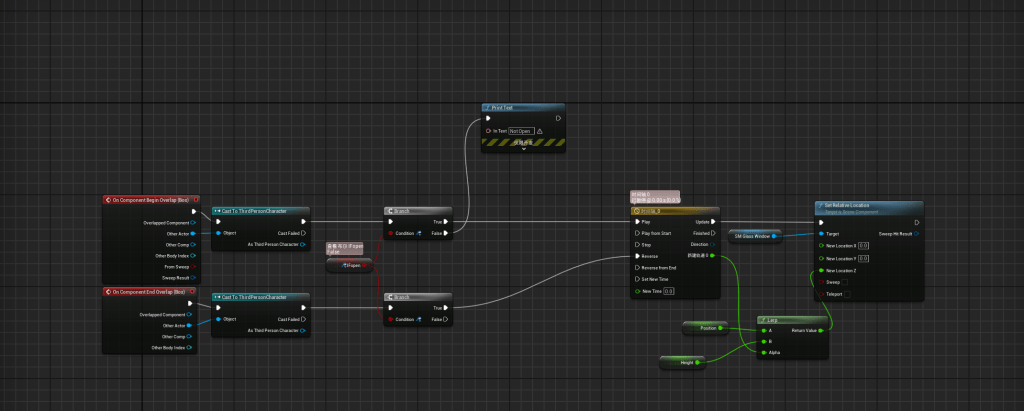Click the warning triangle on Print Text node
1024x411 pixels.
(x=539, y=131)
